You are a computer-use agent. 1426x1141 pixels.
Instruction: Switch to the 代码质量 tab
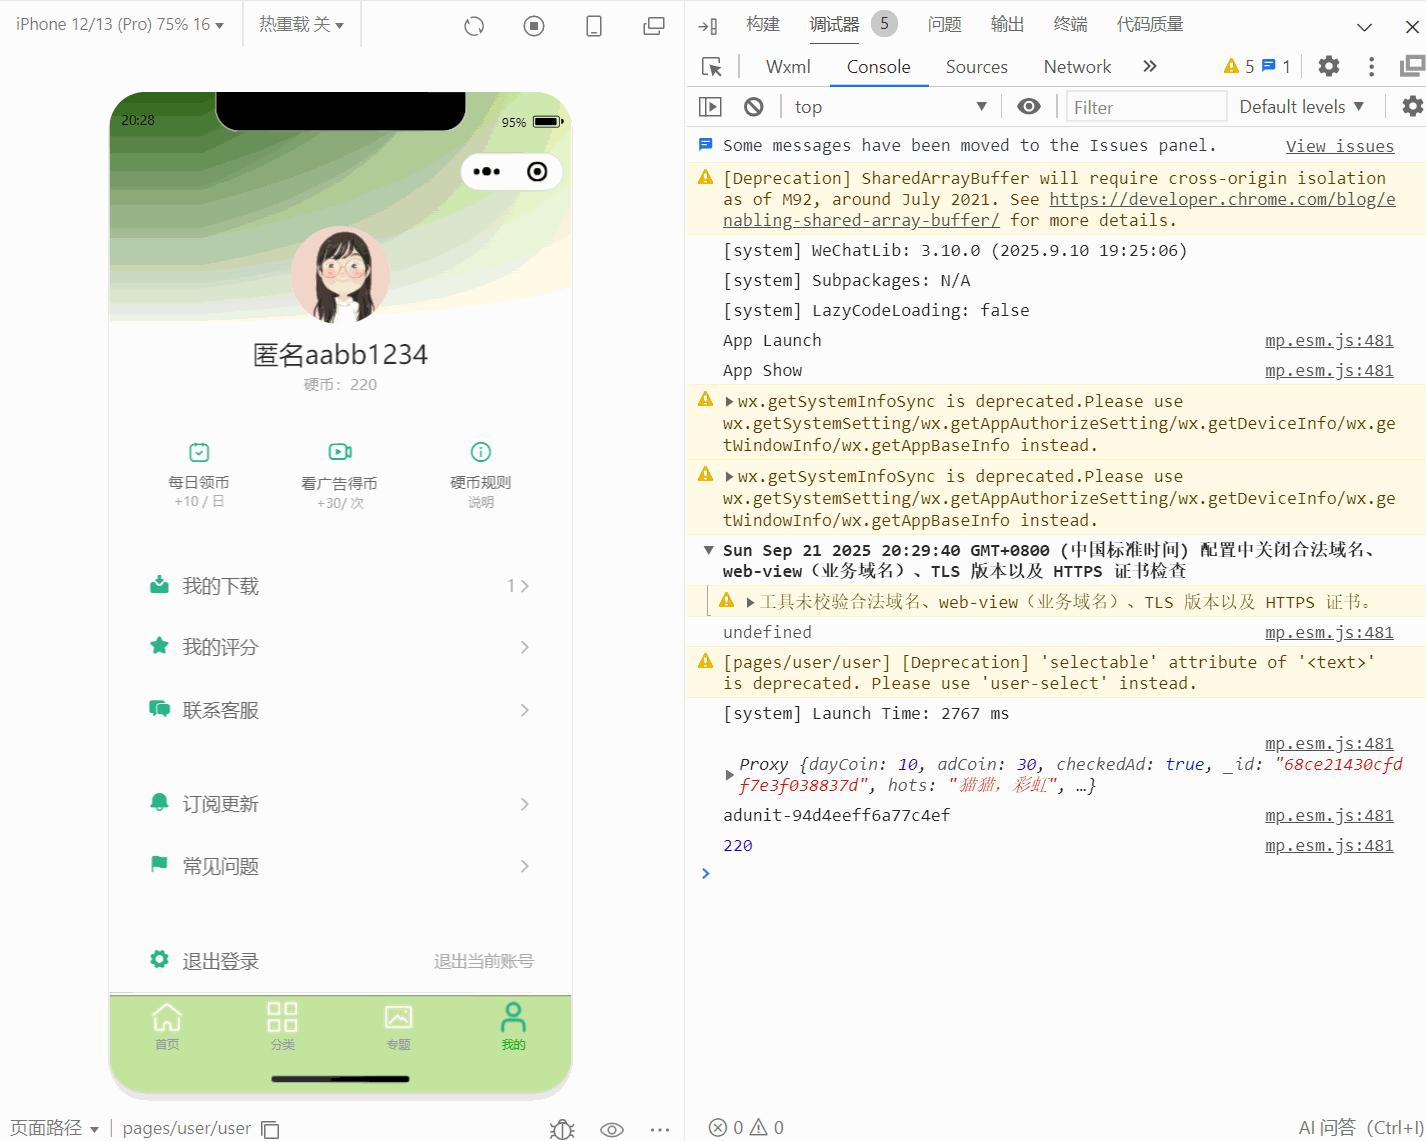pyautogui.click(x=1150, y=24)
